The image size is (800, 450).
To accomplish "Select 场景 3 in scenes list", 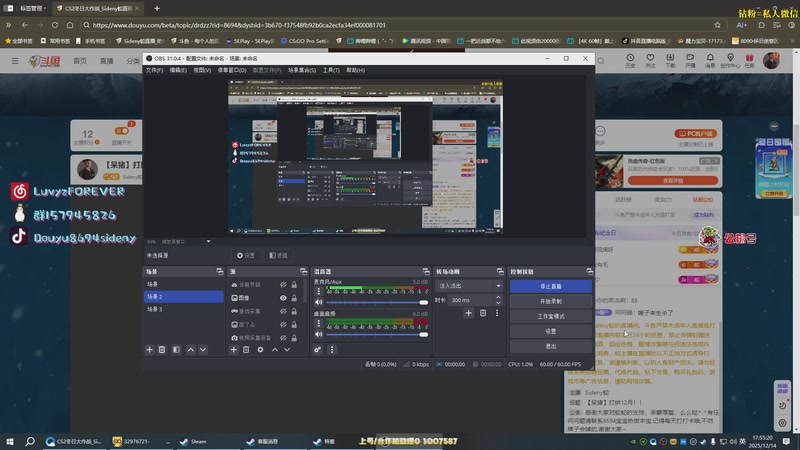I will [155, 310].
